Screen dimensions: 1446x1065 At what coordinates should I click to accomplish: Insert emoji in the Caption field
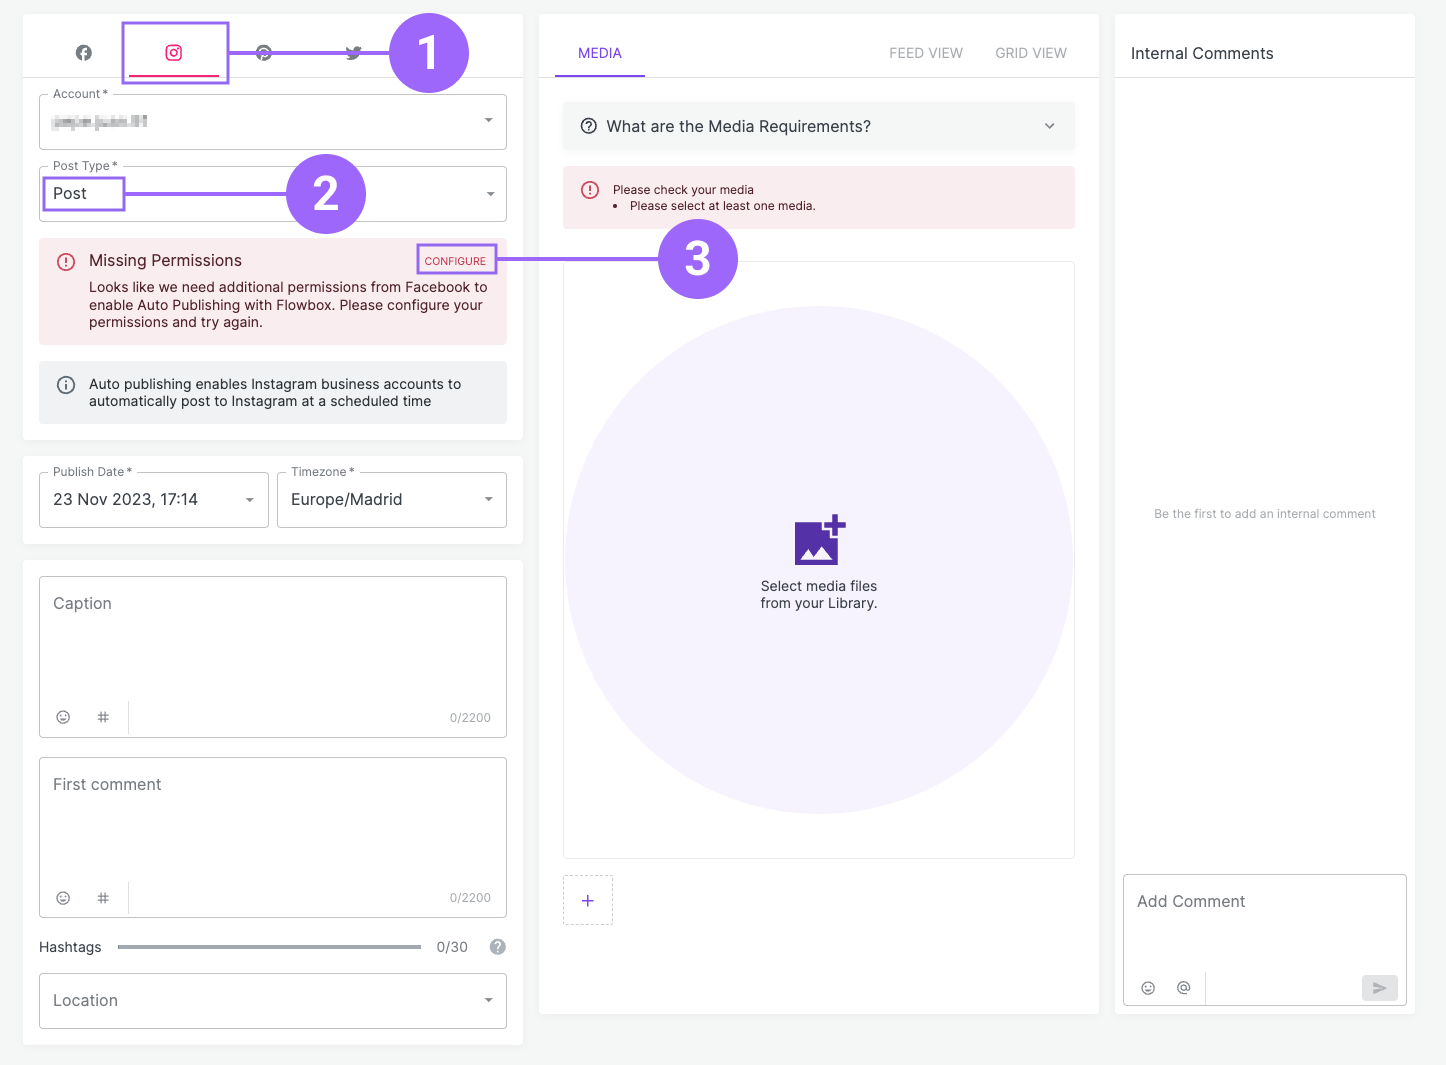(63, 717)
